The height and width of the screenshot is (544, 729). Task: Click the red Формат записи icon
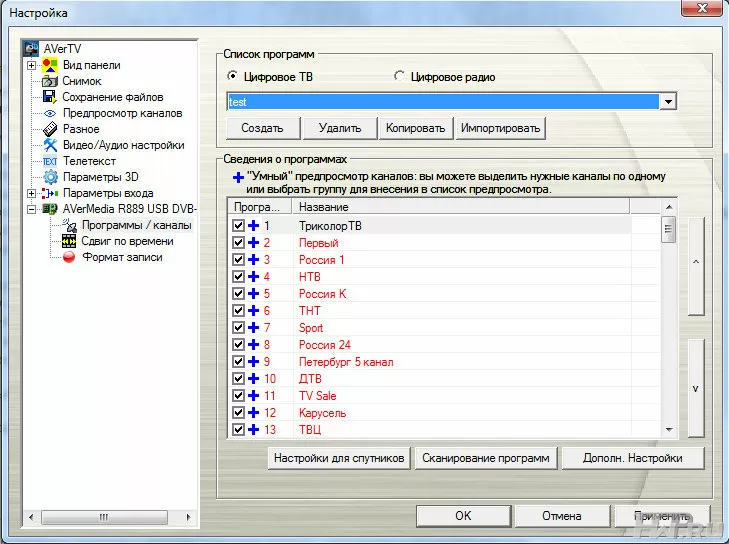(69, 257)
